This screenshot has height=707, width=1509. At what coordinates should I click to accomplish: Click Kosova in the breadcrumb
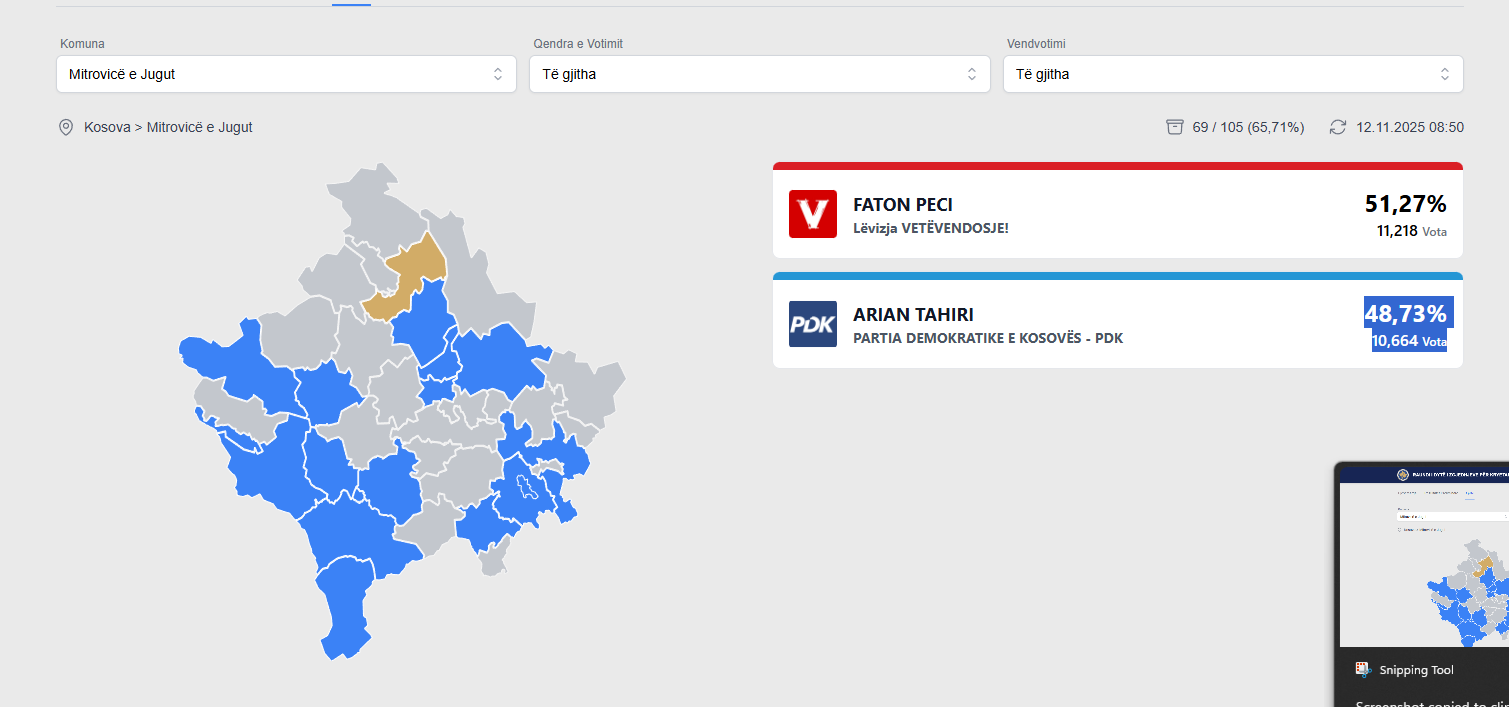[x=107, y=128]
